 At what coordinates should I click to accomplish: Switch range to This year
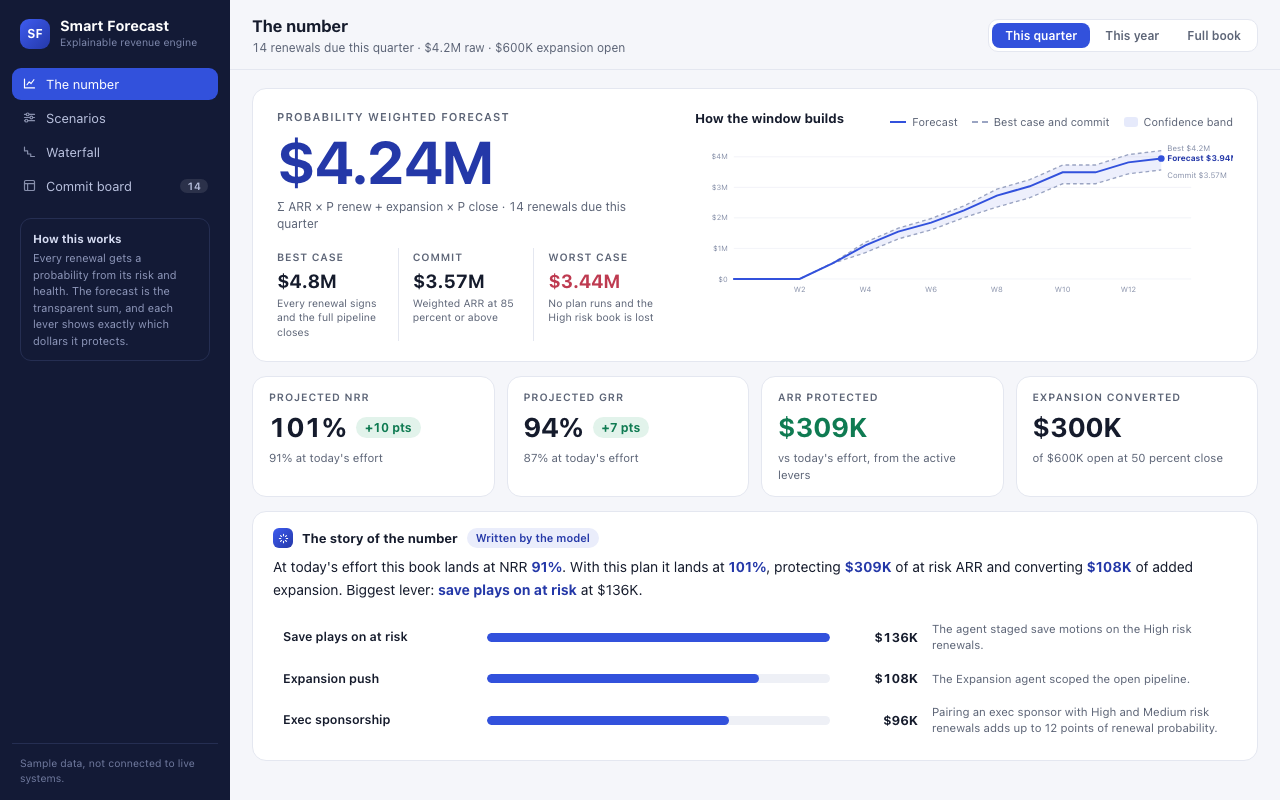coord(1132,35)
